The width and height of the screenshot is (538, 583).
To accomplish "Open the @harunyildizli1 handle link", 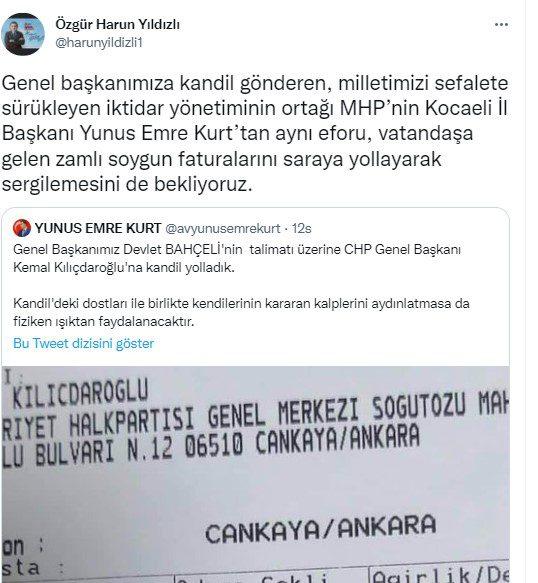I will pos(99,42).
